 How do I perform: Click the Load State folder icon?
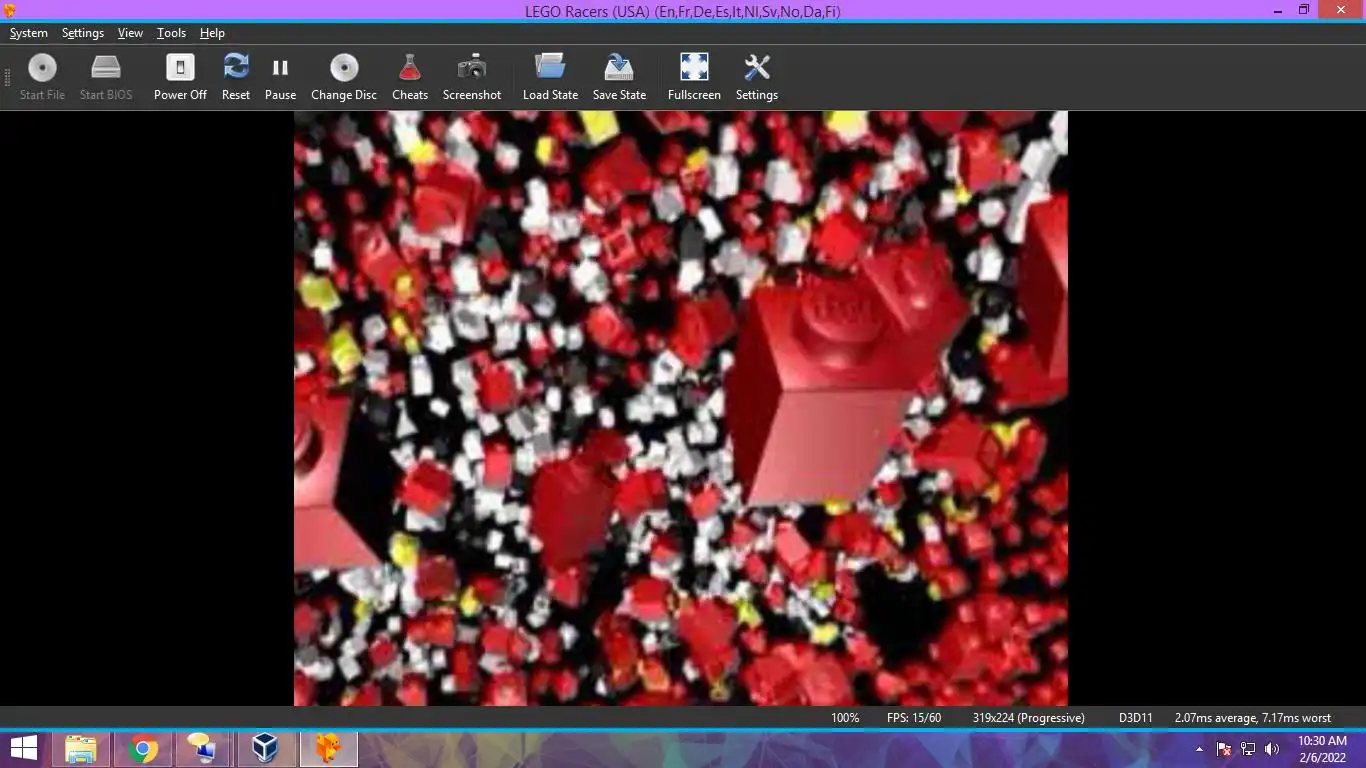[550, 67]
